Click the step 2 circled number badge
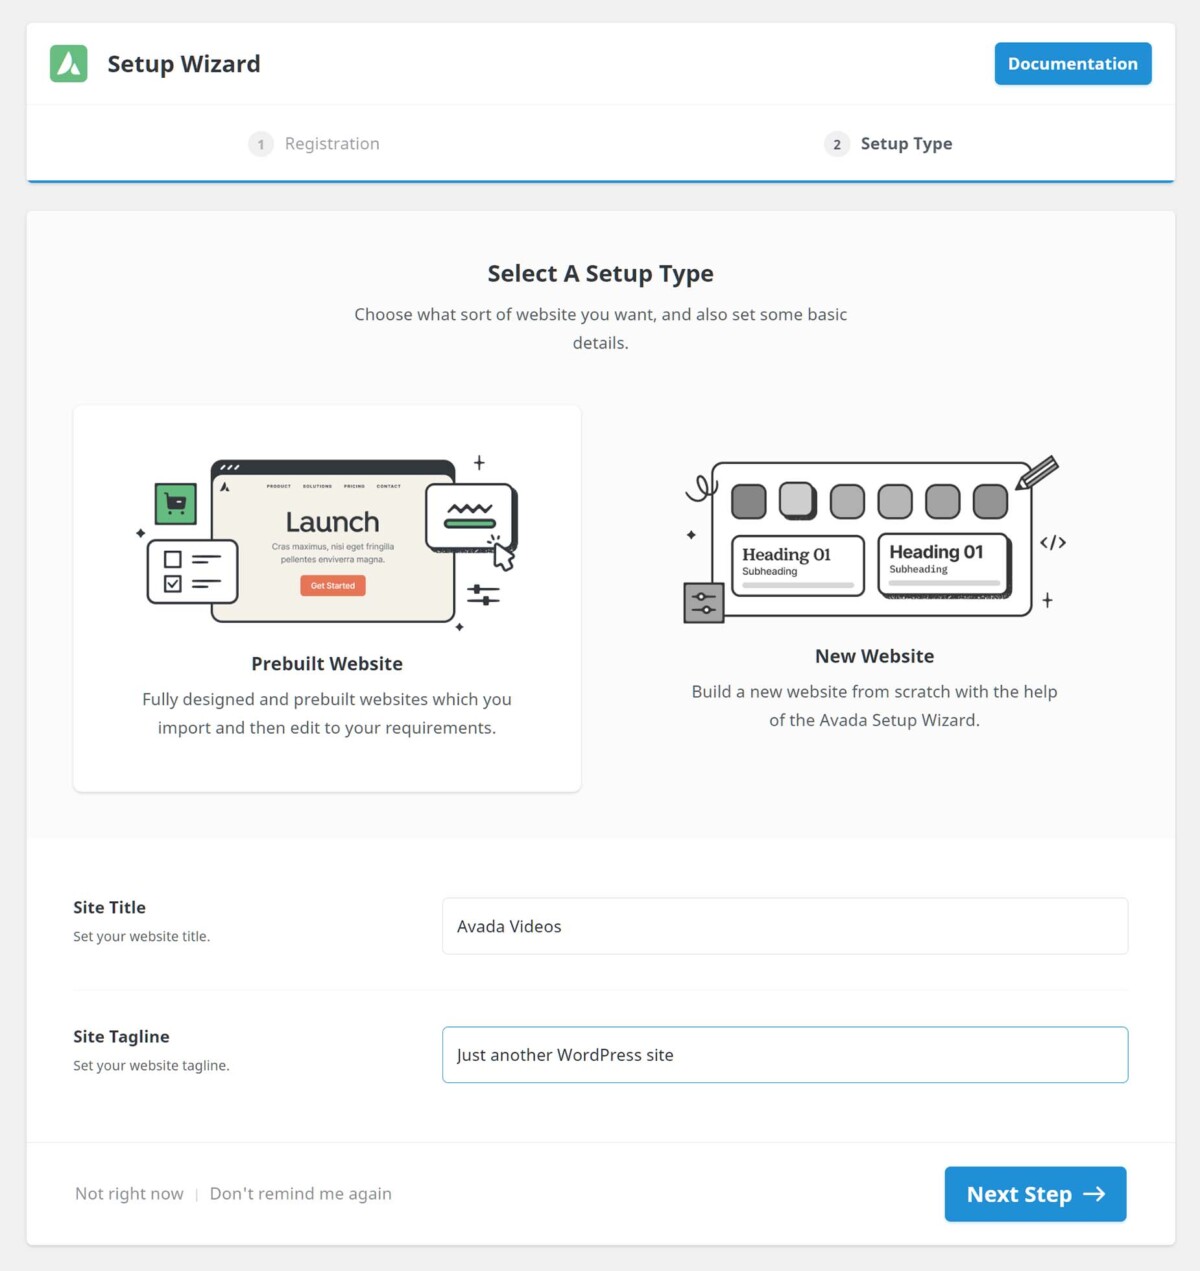The height and width of the screenshot is (1271, 1200). (835, 144)
